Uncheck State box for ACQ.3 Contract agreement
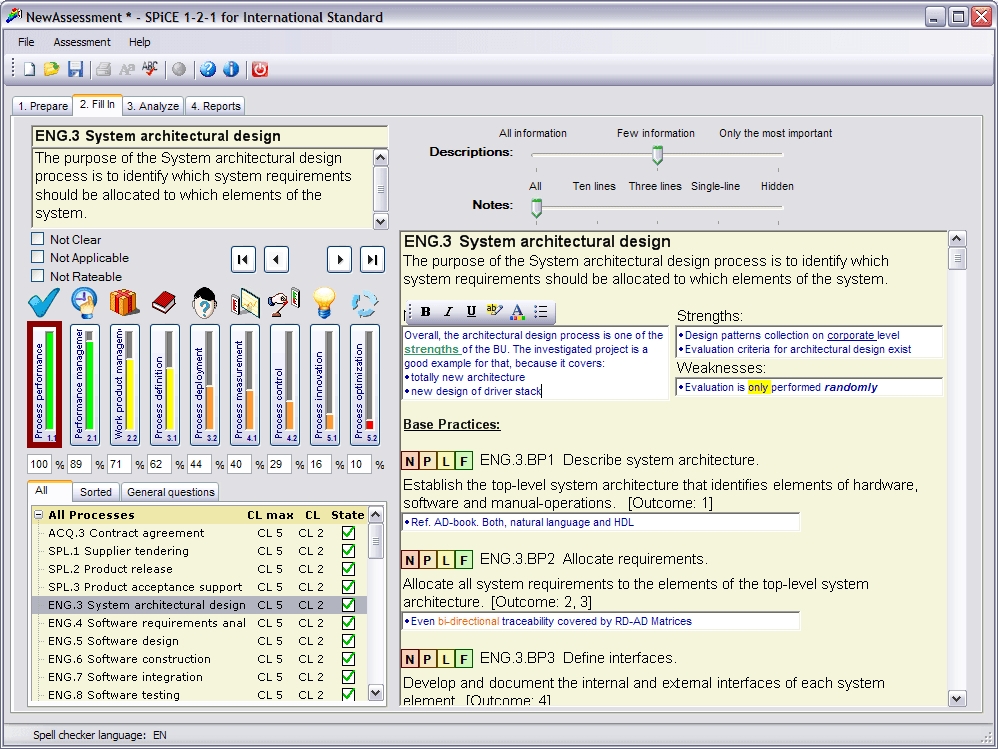Viewport: 998px width, 749px height. [x=348, y=533]
